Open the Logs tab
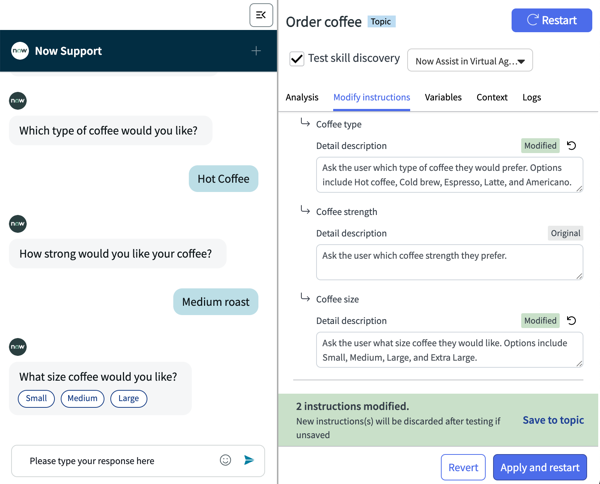 point(532,98)
